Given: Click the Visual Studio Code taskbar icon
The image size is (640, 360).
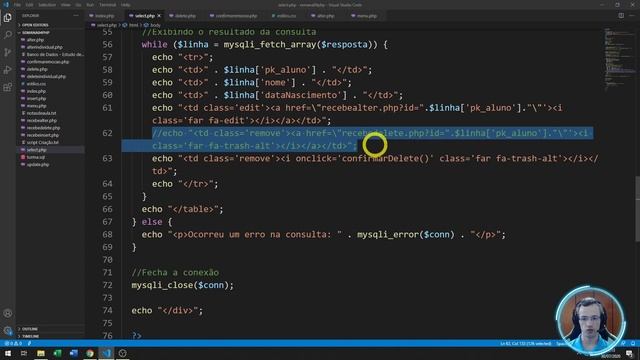Looking at the screenshot, I should [106, 353].
